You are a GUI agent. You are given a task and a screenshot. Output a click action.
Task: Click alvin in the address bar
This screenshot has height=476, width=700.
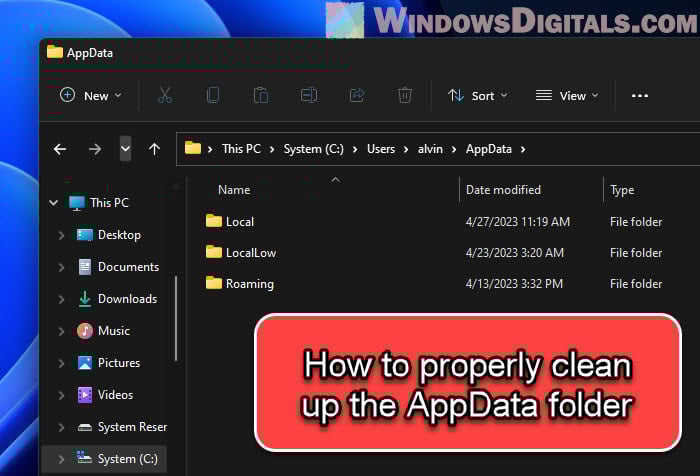pyautogui.click(x=430, y=149)
